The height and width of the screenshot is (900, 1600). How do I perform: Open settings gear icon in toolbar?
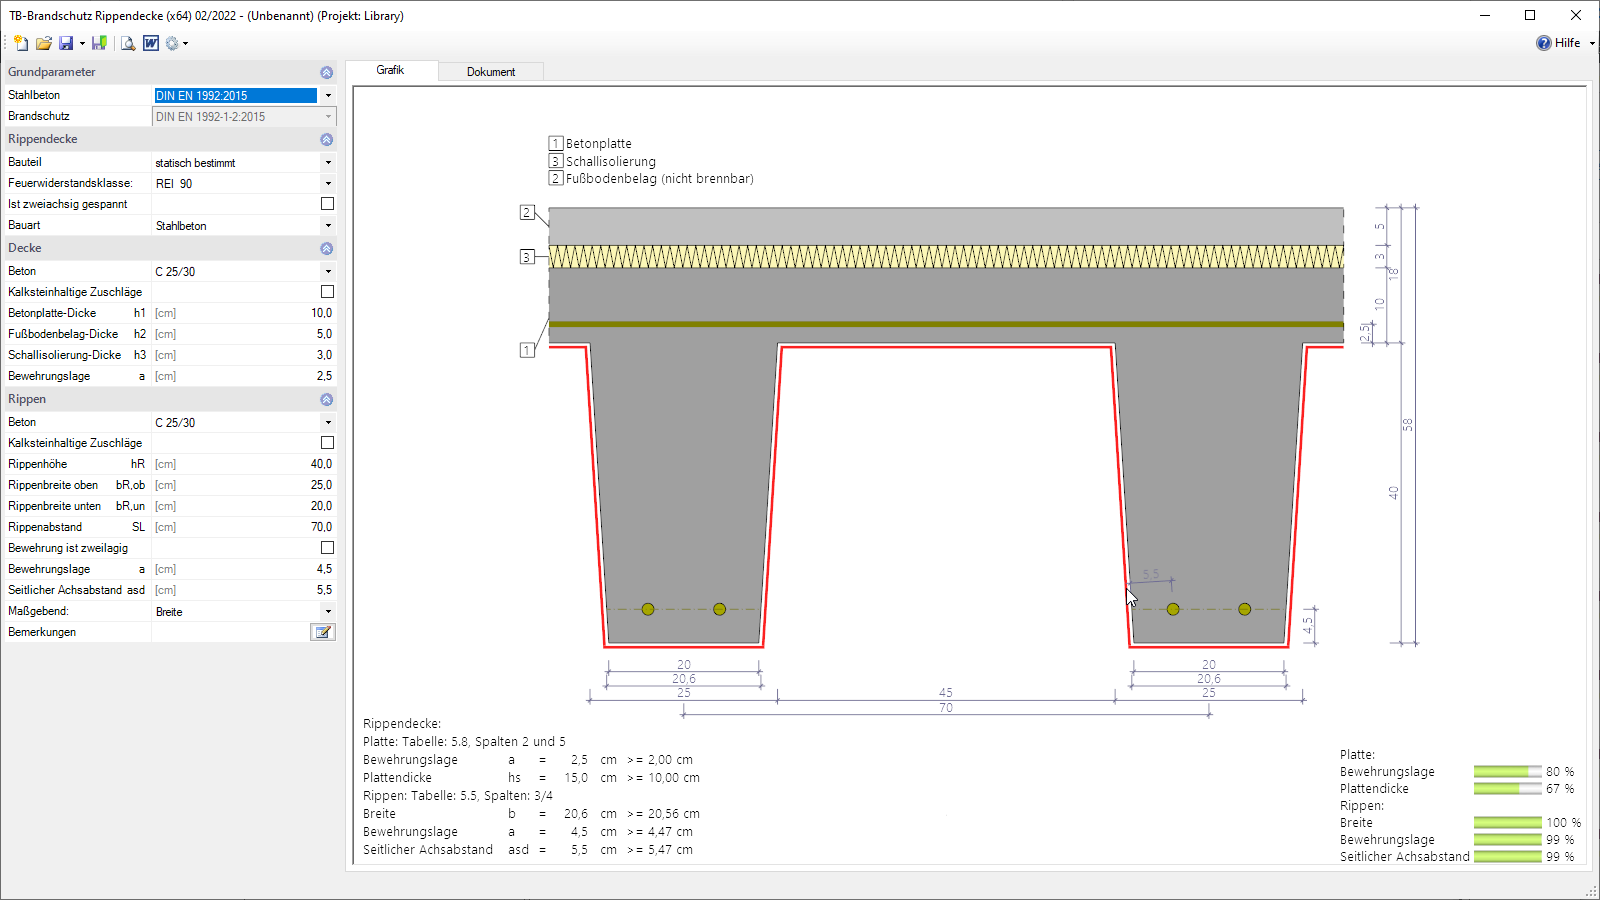coord(172,43)
